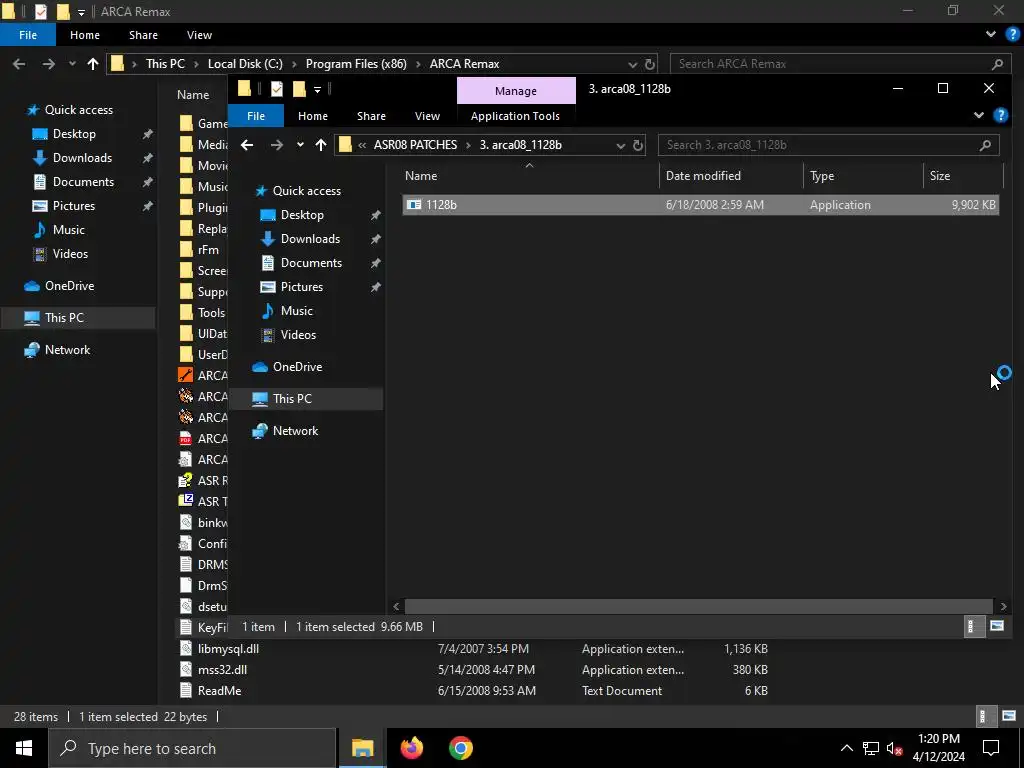Click the horizontal scrollbar in front window
The height and width of the screenshot is (768, 1024).
point(699,607)
